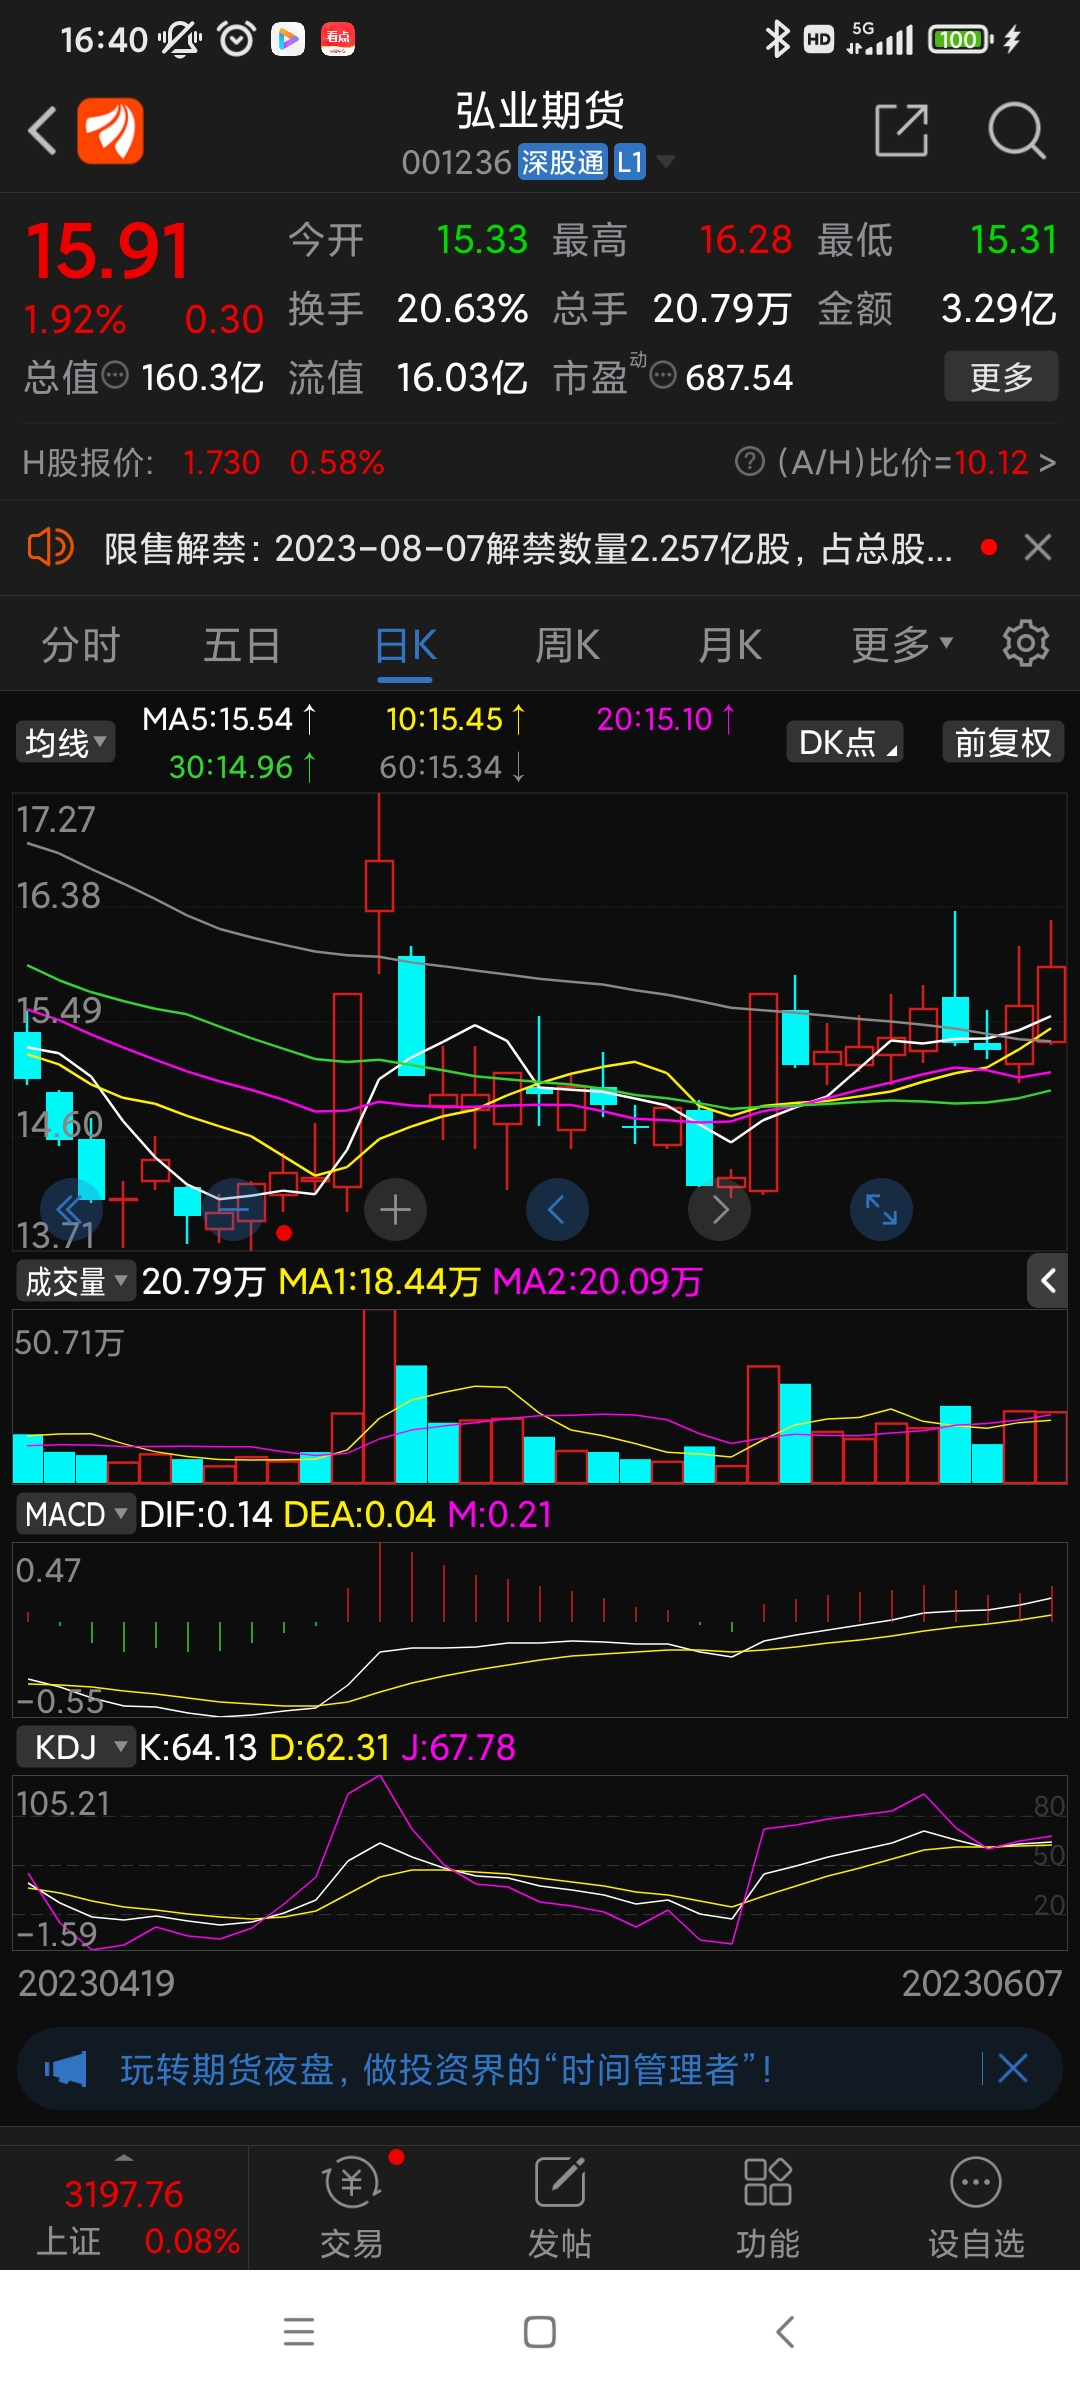Open the orange Tonghuashun app logo
The width and height of the screenshot is (1080, 2400).
coord(110,131)
